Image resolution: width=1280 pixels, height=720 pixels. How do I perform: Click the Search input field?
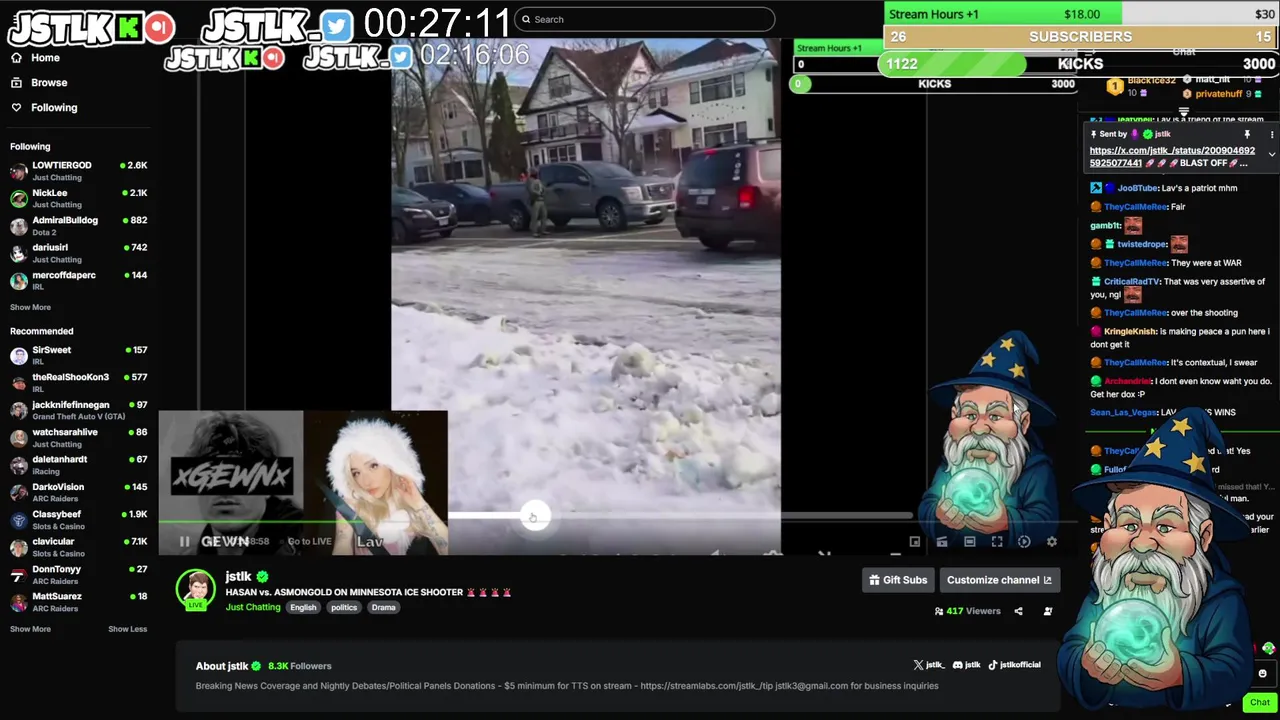click(645, 19)
